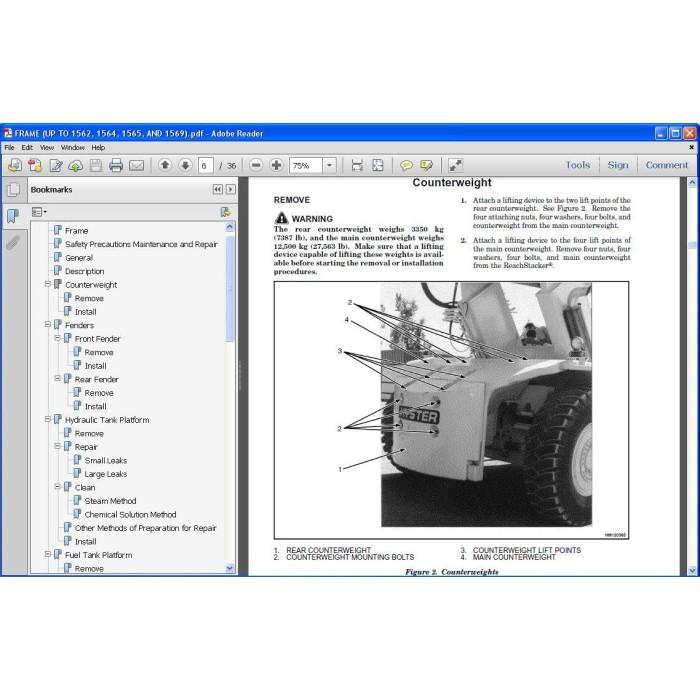Collapse the Fenders bookmark node

pos(47,325)
